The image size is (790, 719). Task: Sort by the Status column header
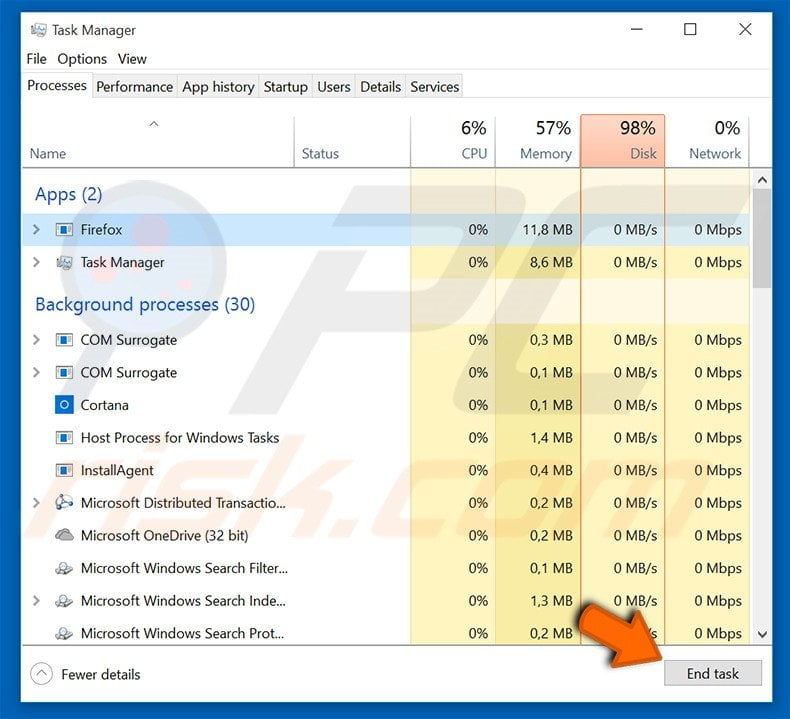pyautogui.click(x=352, y=142)
